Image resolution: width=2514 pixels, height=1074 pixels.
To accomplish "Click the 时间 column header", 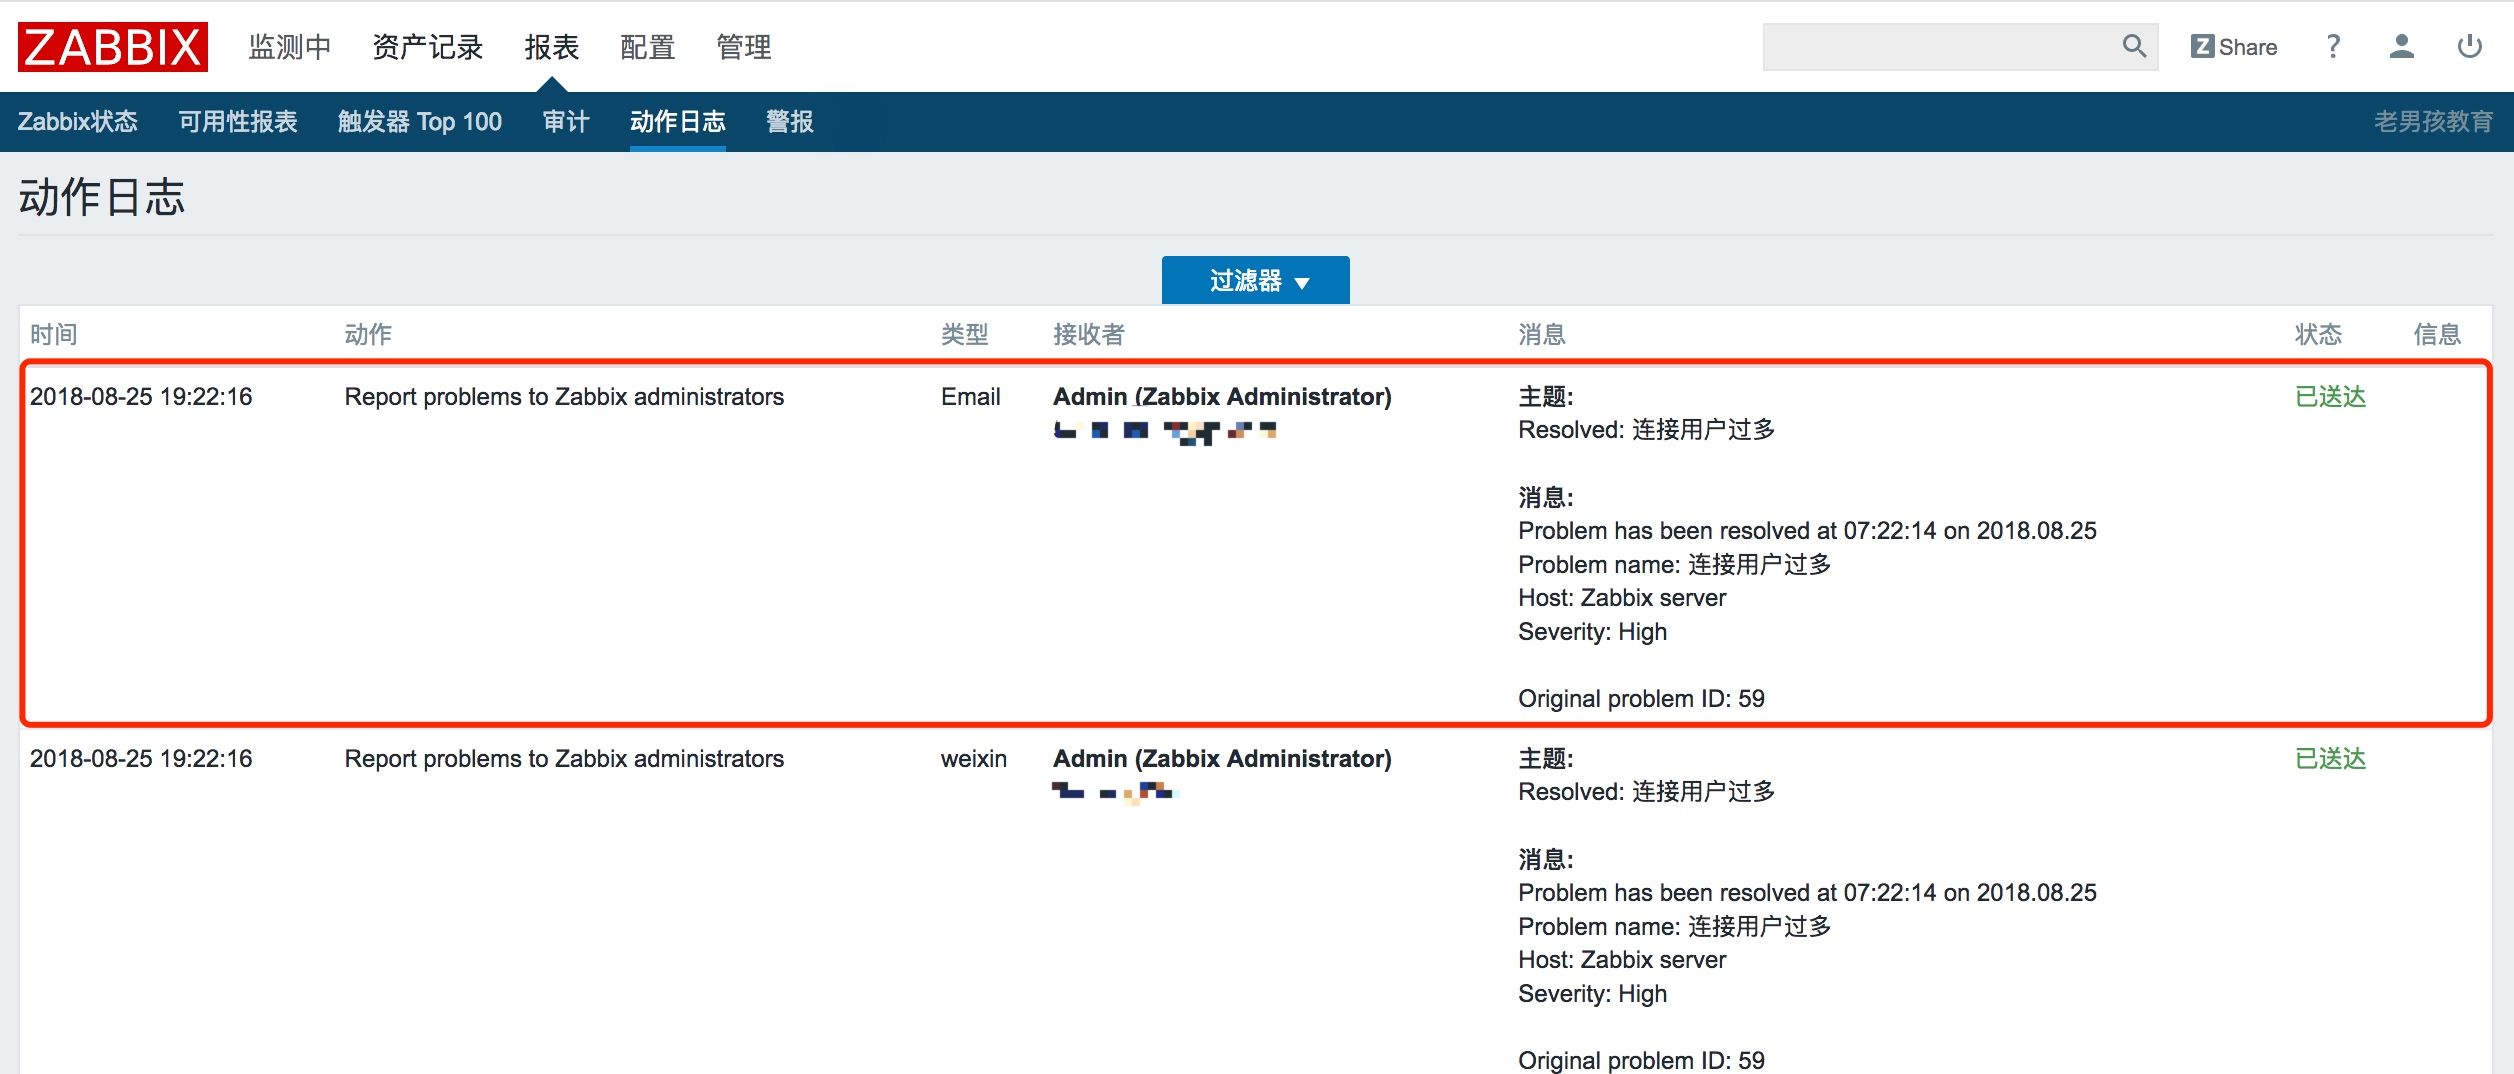I will (54, 334).
